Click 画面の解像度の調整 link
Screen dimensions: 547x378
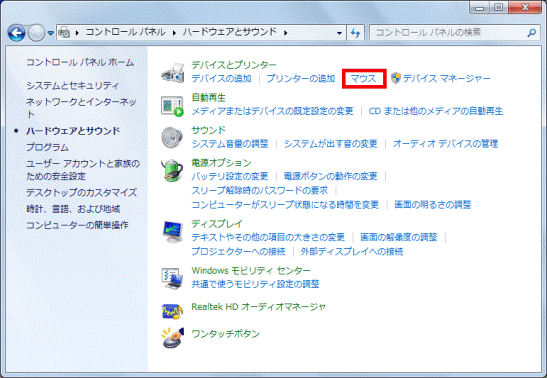(x=399, y=237)
